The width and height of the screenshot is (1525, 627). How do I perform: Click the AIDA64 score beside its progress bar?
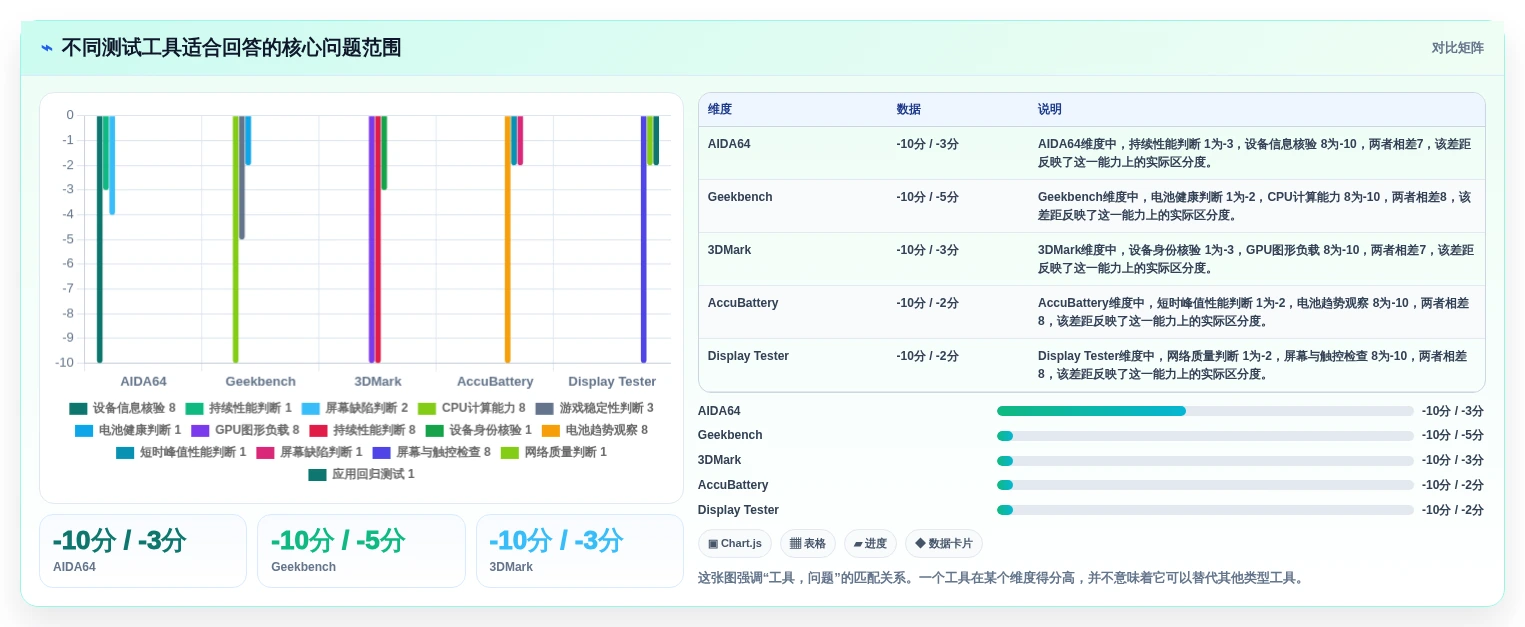point(1453,411)
